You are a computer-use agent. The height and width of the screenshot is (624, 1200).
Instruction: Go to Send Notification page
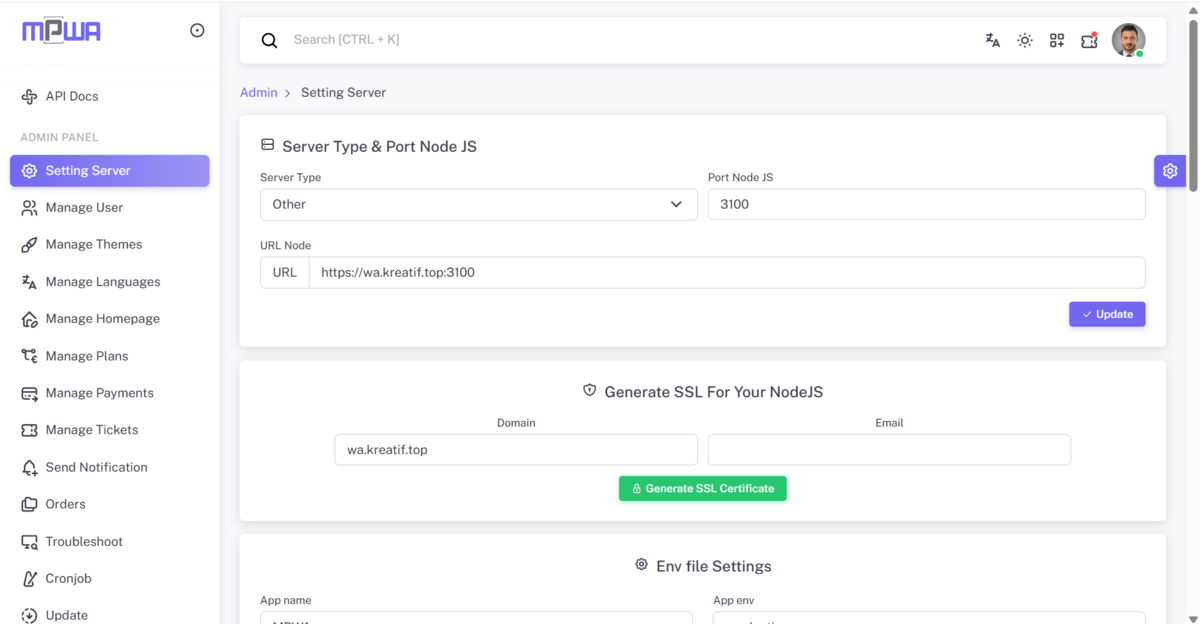point(110,467)
